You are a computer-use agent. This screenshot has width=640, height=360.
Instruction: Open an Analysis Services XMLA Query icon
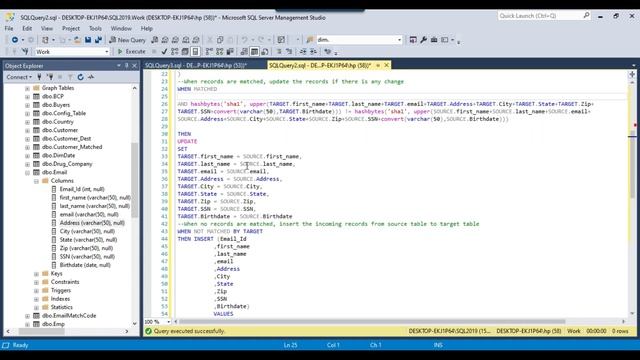[186, 40]
